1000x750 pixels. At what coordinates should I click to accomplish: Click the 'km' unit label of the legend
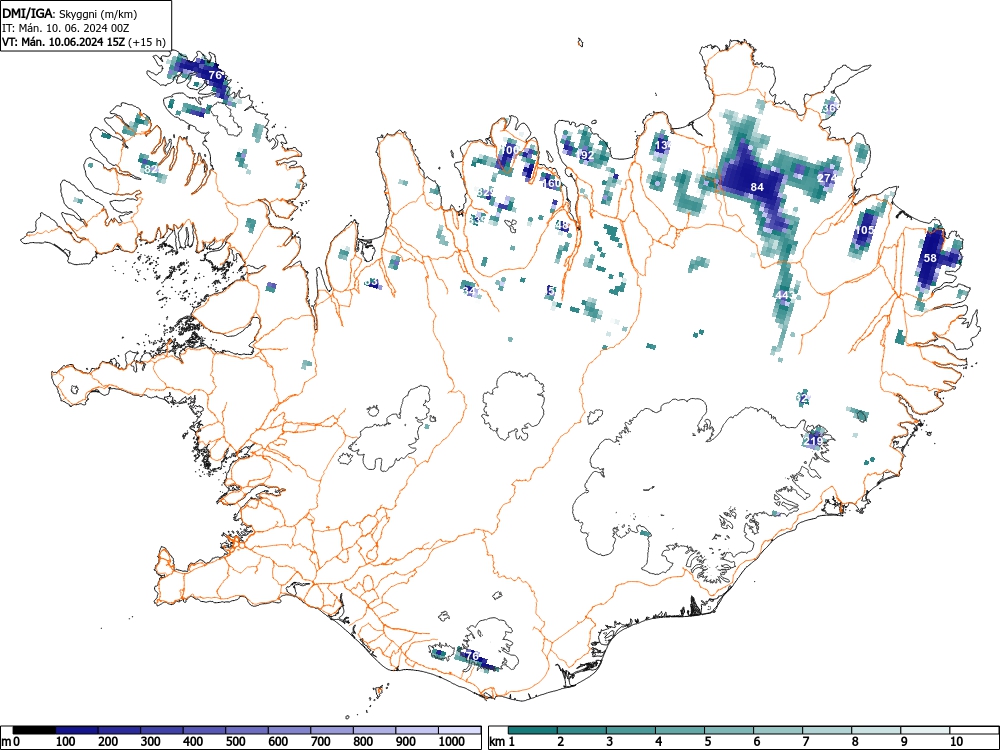click(497, 742)
